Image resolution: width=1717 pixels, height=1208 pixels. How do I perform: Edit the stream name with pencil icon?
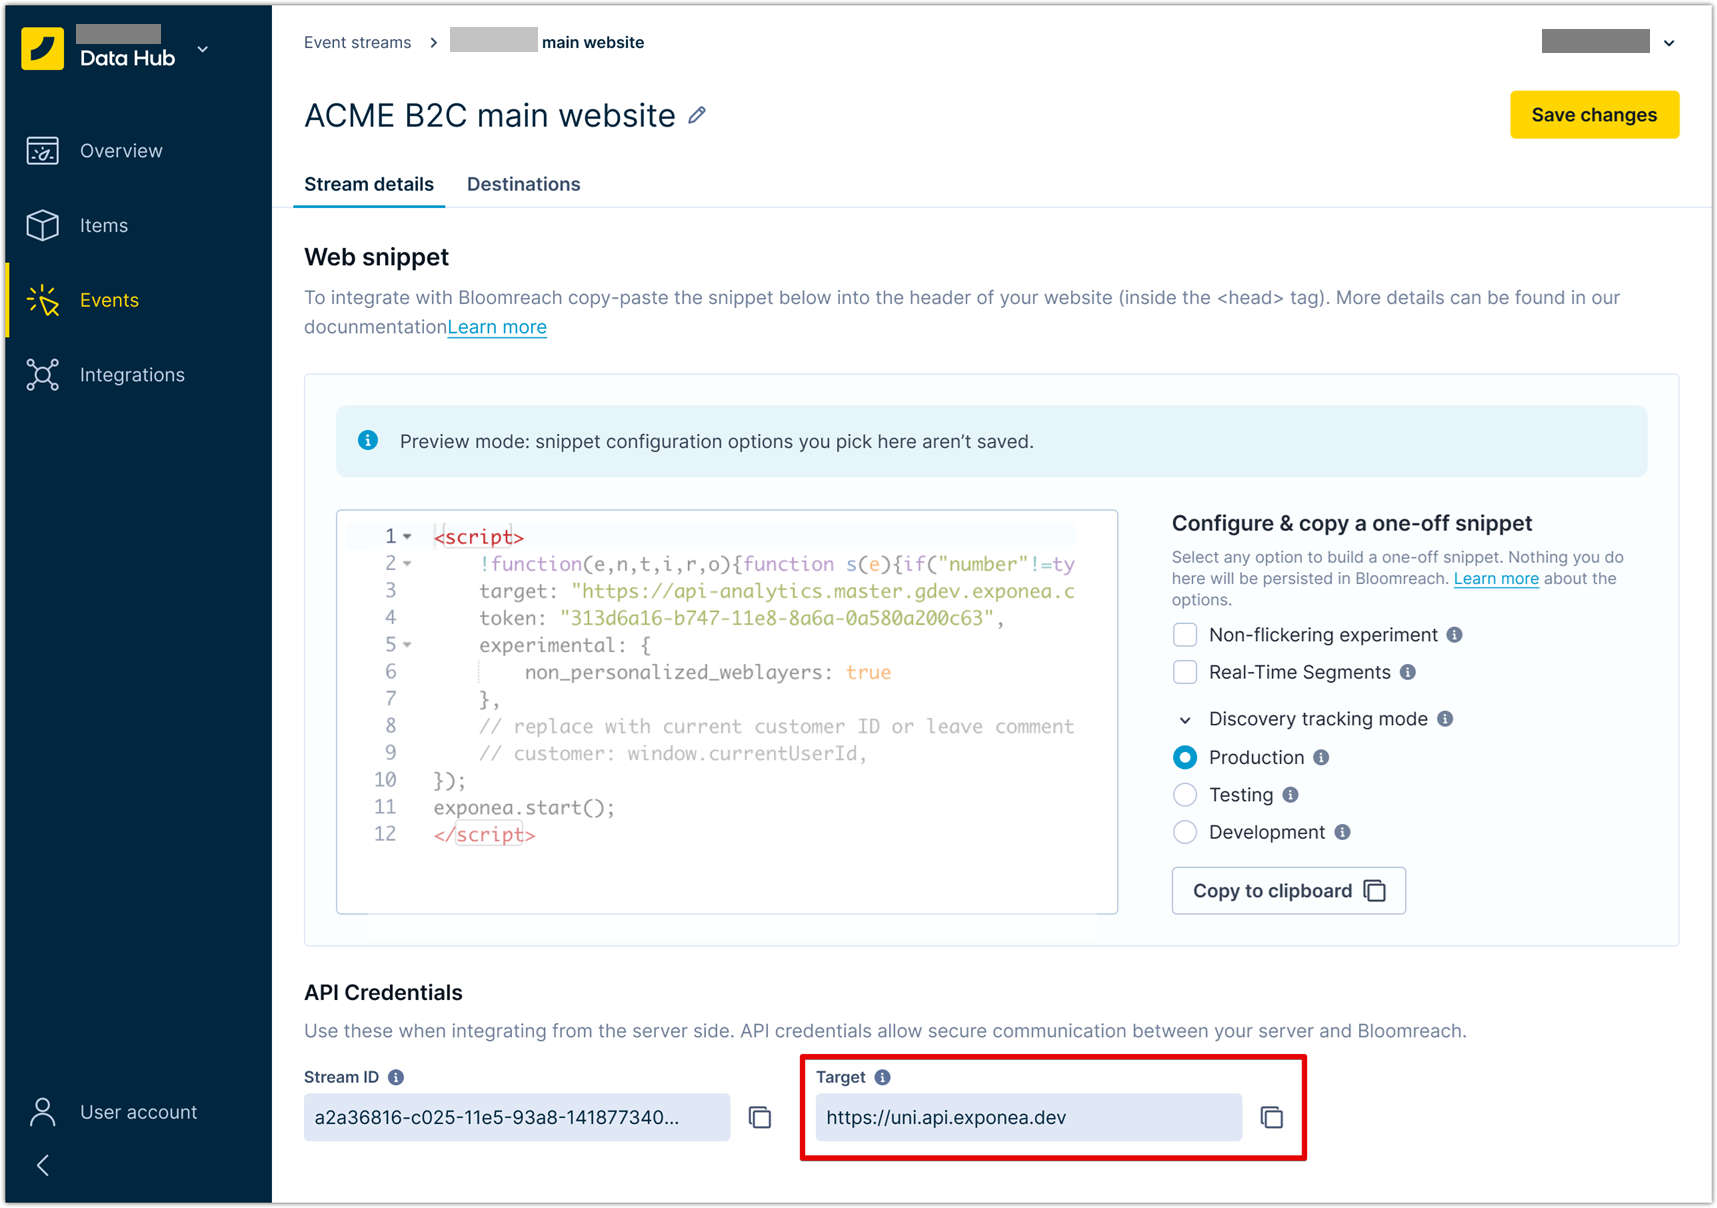[x=697, y=116]
